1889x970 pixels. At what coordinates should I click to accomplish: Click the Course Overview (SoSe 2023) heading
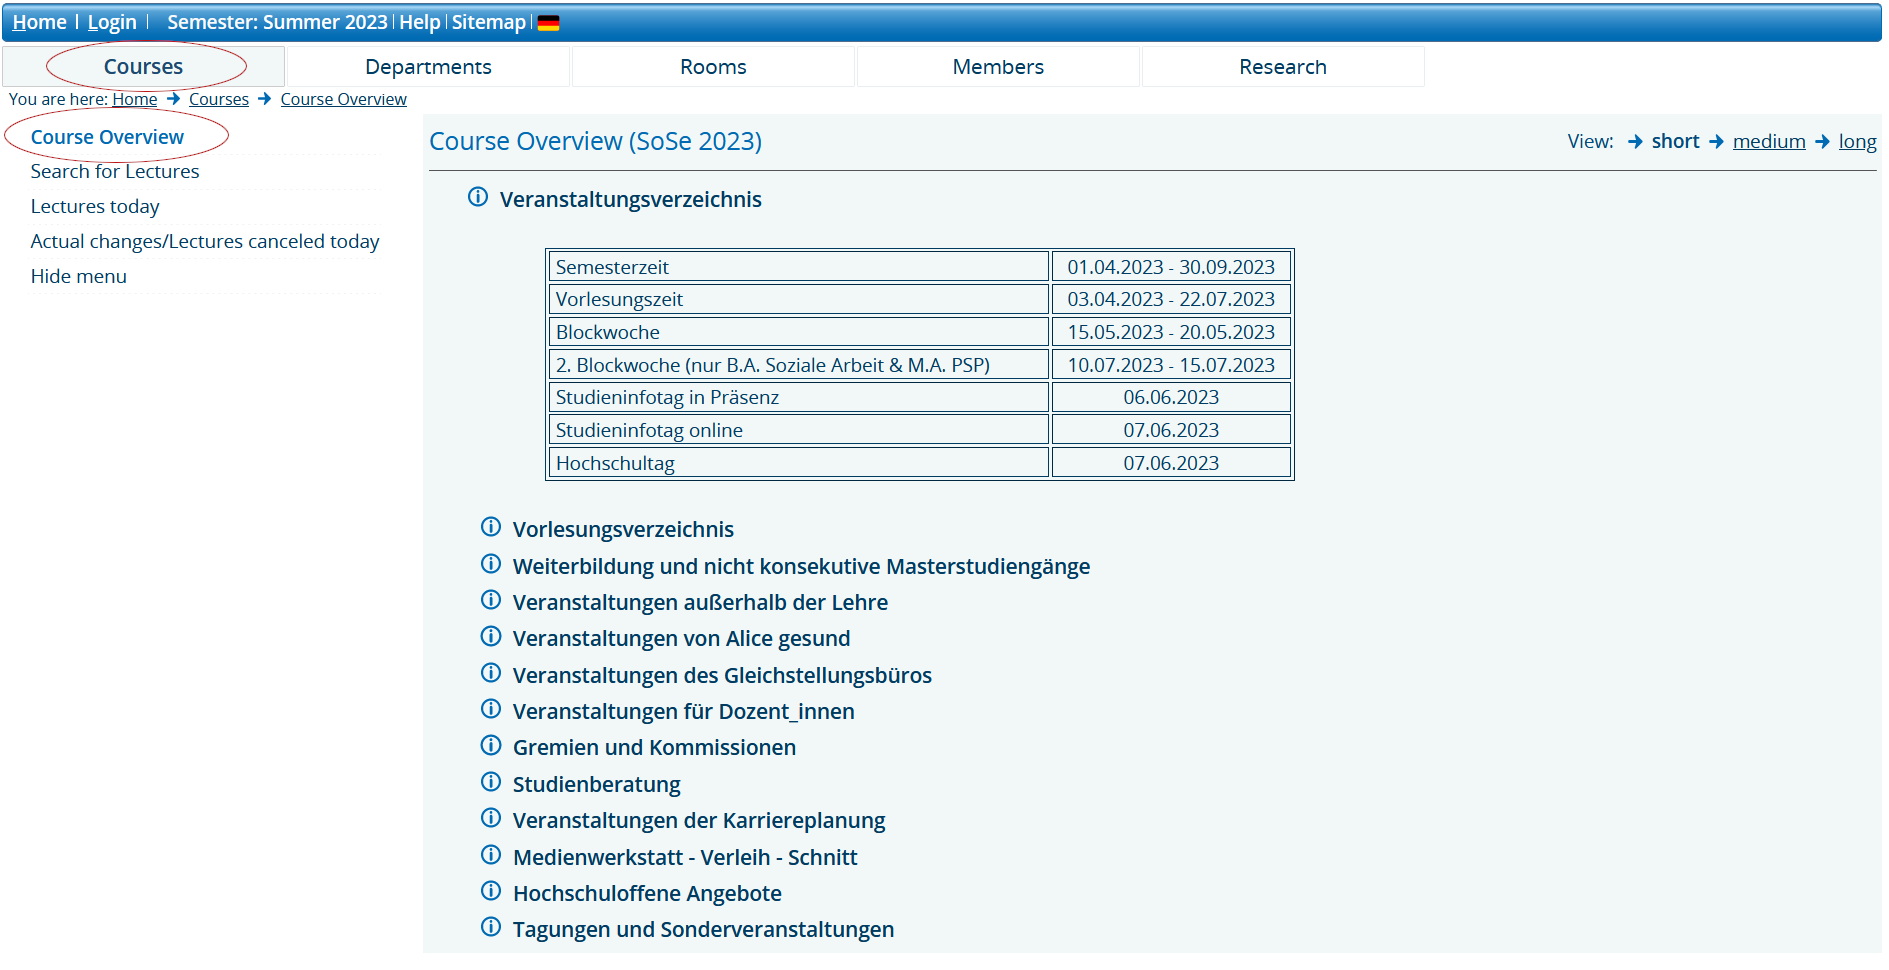point(595,141)
